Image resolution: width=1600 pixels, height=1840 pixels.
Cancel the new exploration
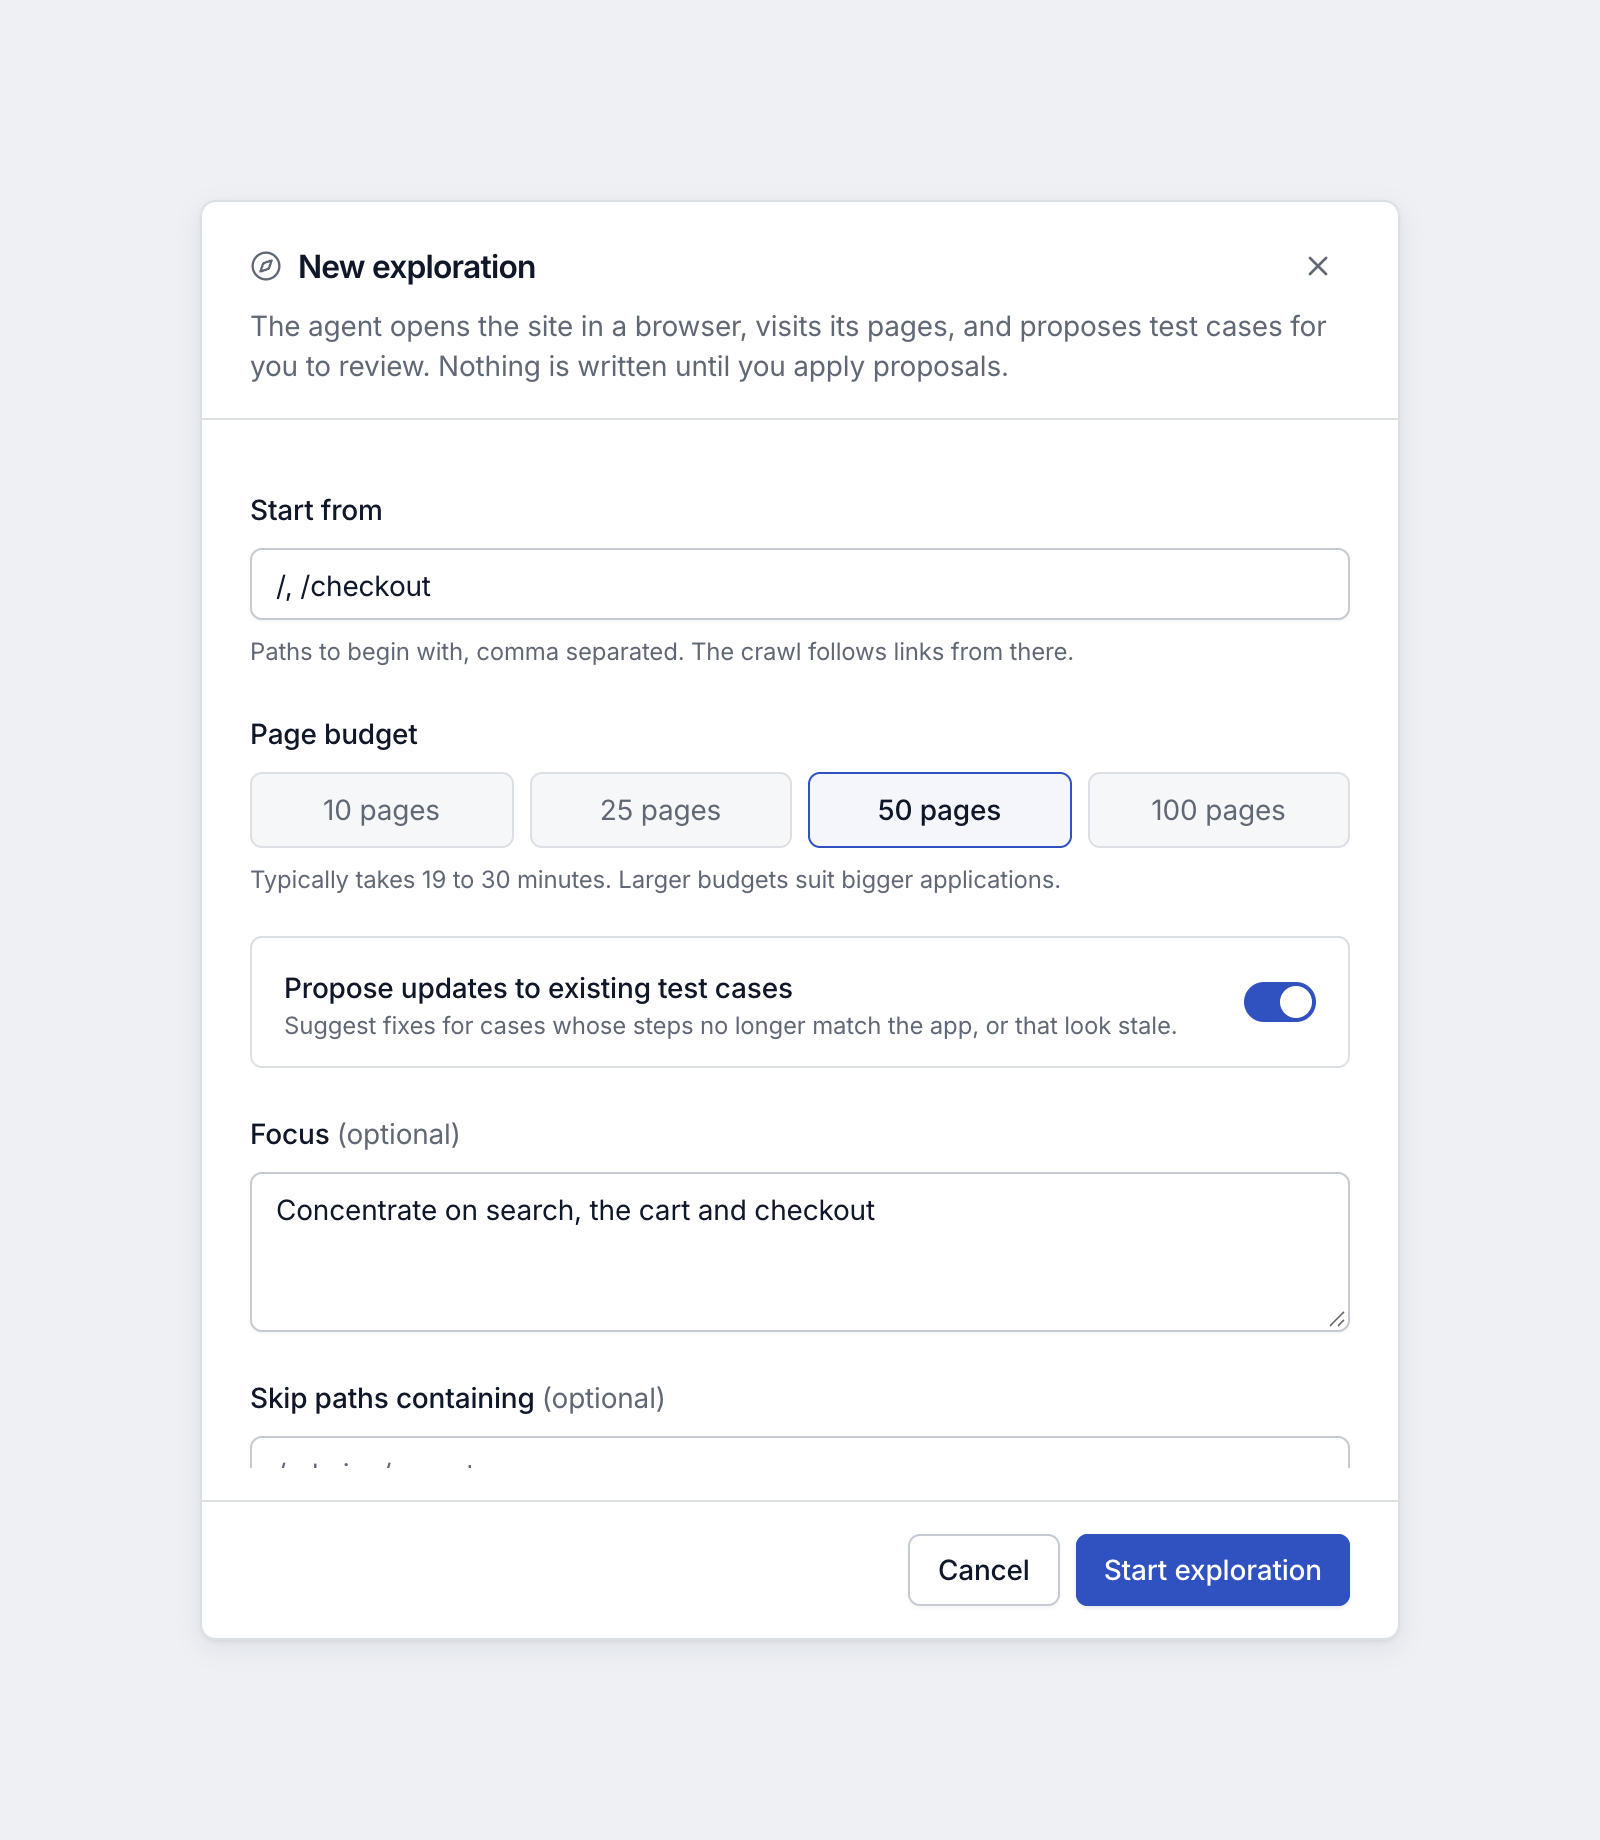[984, 1570]
